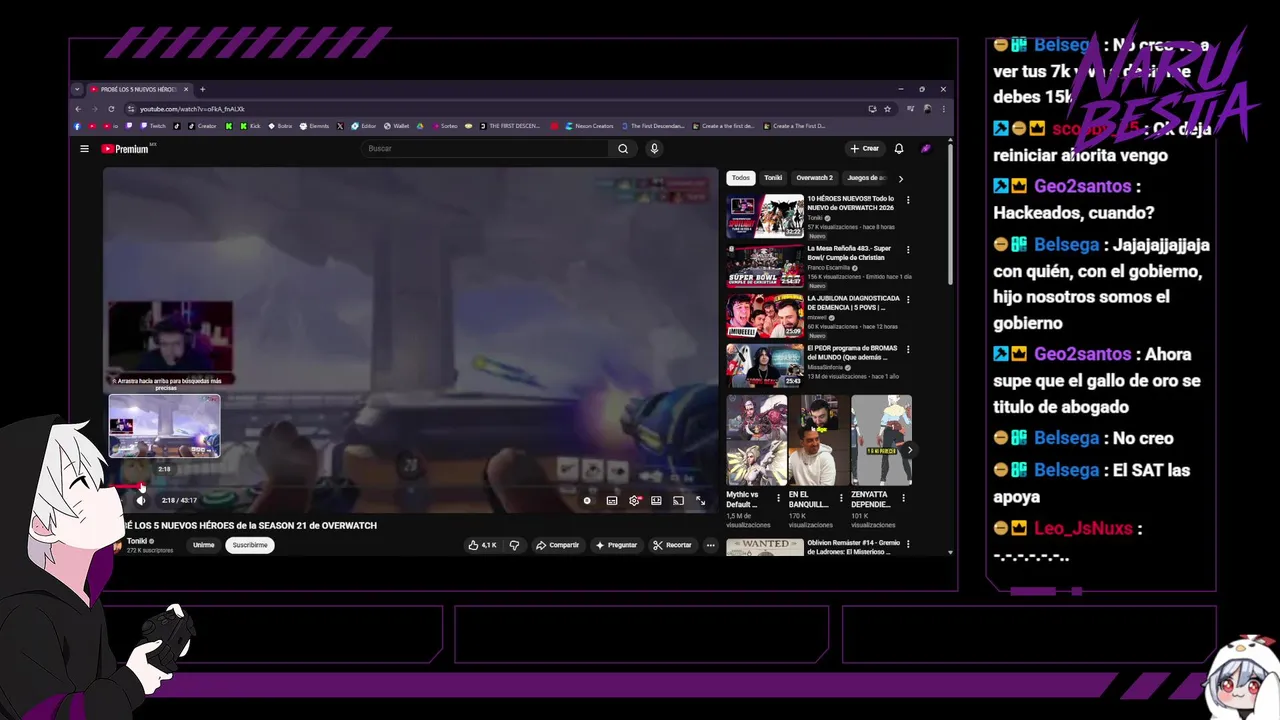Screen dimensions: 1280x720
Task: Go back in browser history
Action: (x=78, y=109)
